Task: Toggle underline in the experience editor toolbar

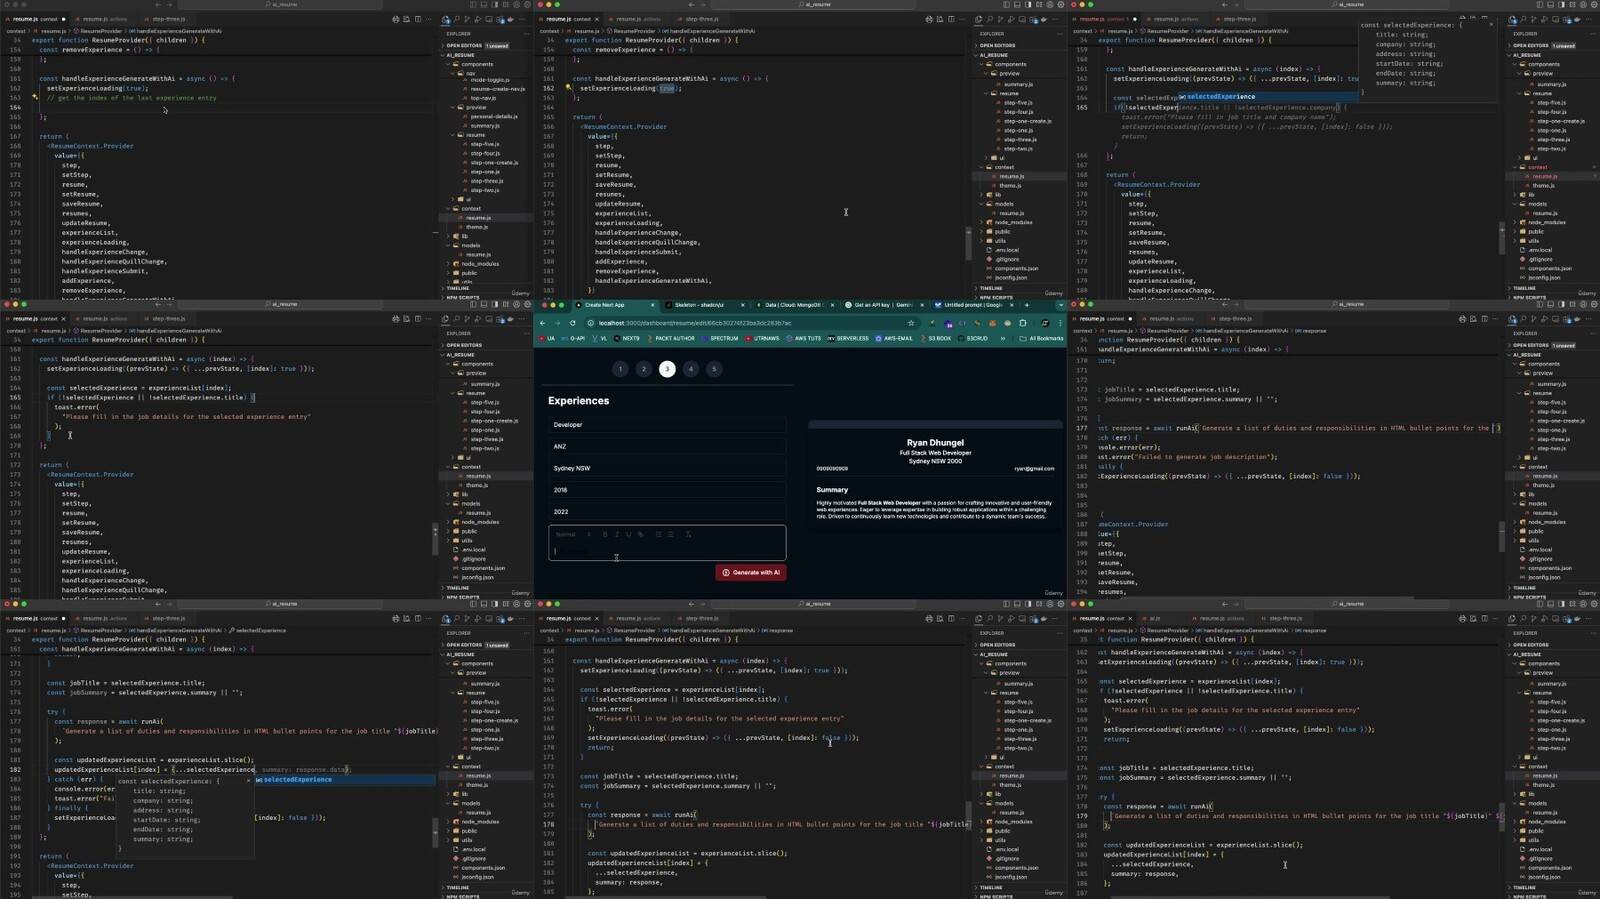Action: [x=629, y=534]
